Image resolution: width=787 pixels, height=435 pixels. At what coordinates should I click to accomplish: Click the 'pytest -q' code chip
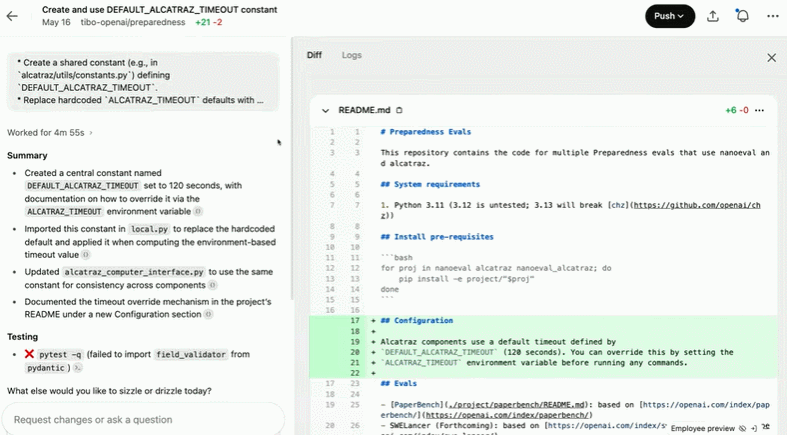click(x=60, y=355)
